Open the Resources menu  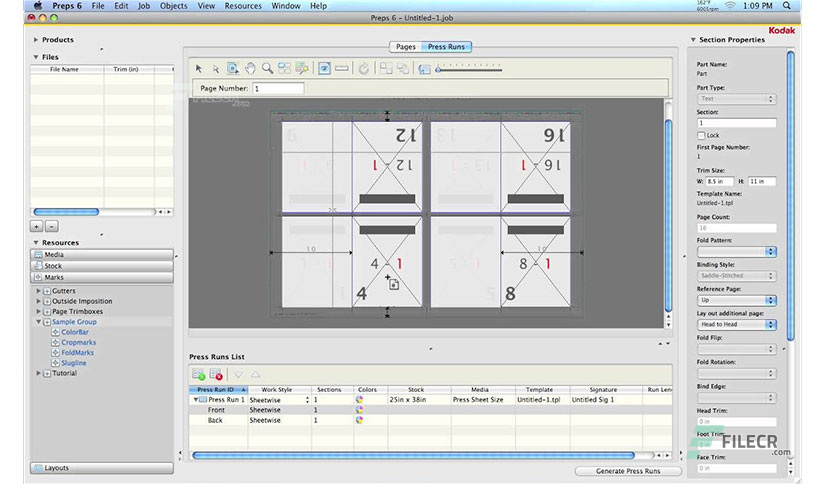(x=243, y=6)
